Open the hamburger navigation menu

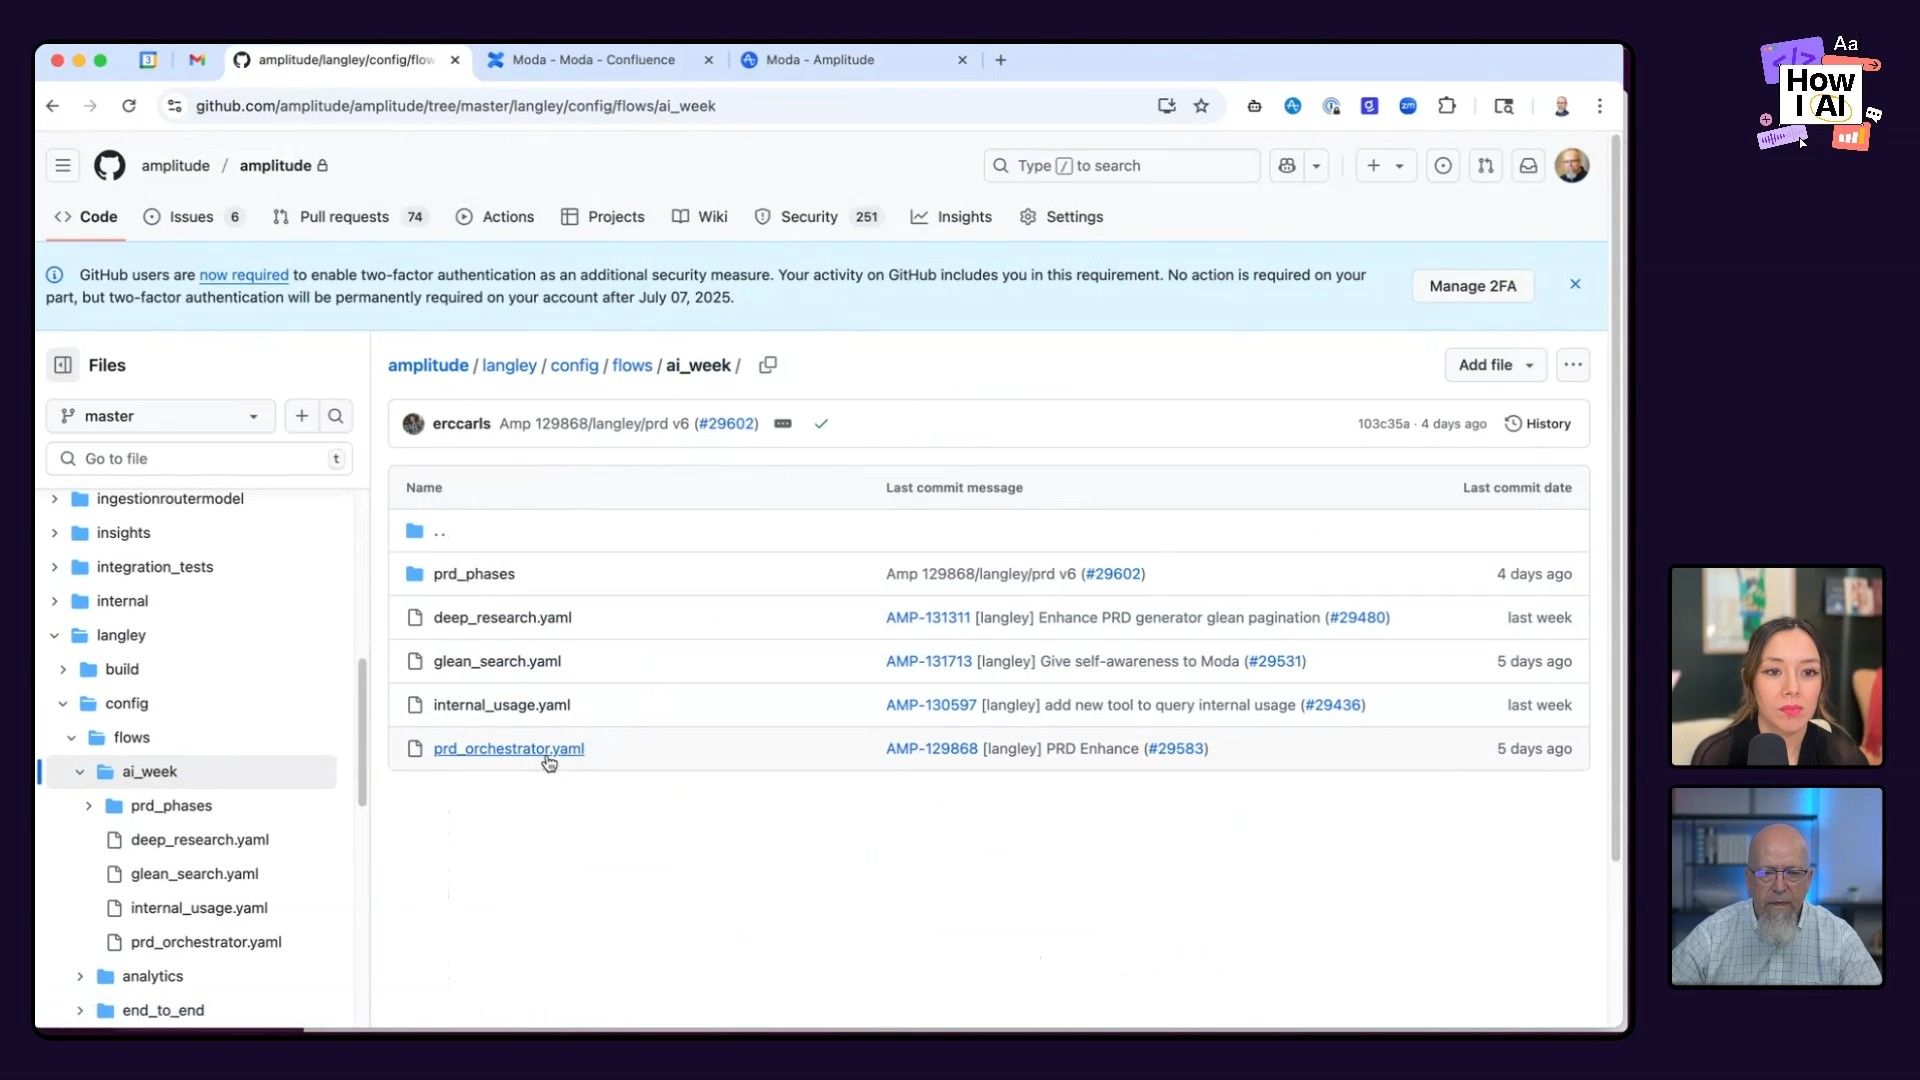[x=62, y=165]
